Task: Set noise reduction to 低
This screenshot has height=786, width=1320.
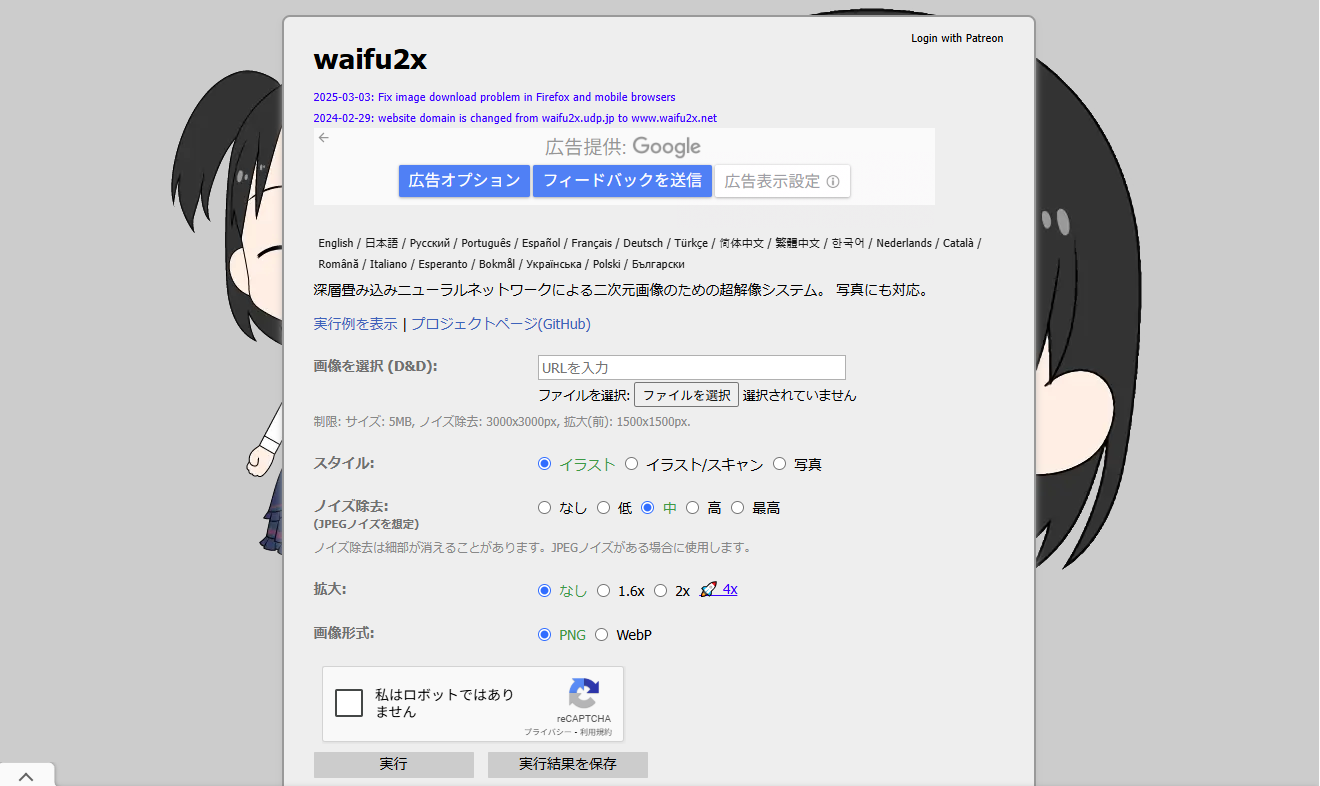Action: [603, 508]
